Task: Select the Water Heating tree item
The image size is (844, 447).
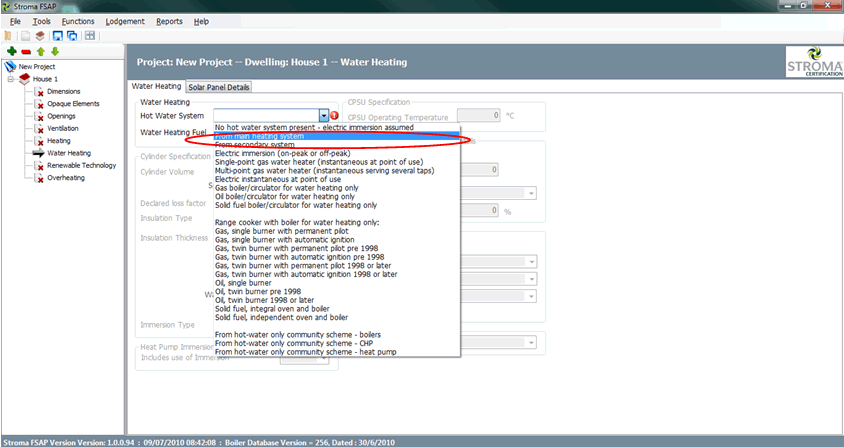Action: pyautogui.click(x=69, y=153)
